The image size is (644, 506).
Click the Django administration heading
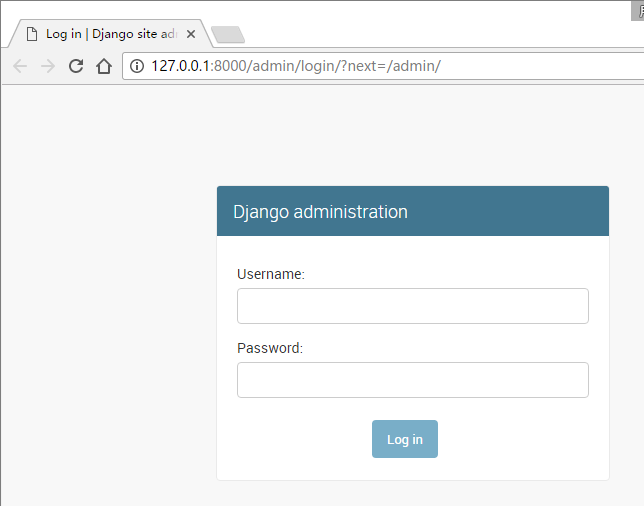[x=320, y=212]
